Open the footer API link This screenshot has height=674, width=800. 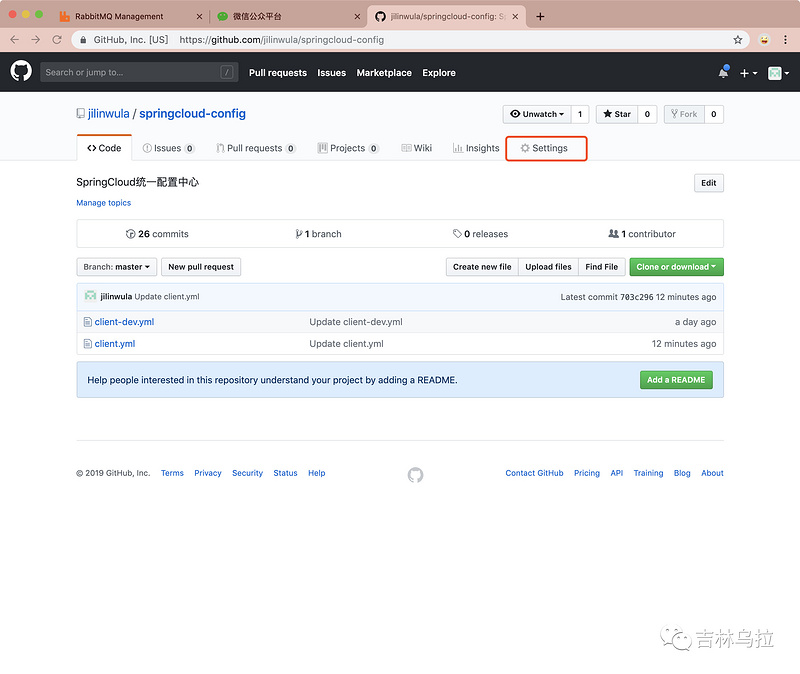(617, 473)
